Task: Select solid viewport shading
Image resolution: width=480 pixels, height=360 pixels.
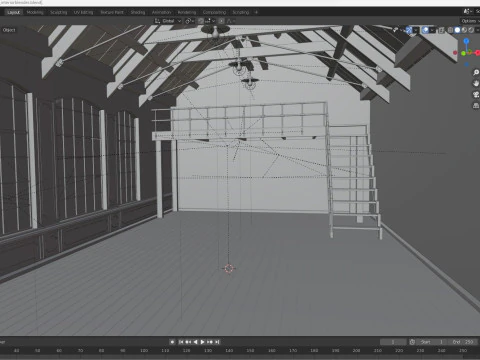Action: coord(457,30)
